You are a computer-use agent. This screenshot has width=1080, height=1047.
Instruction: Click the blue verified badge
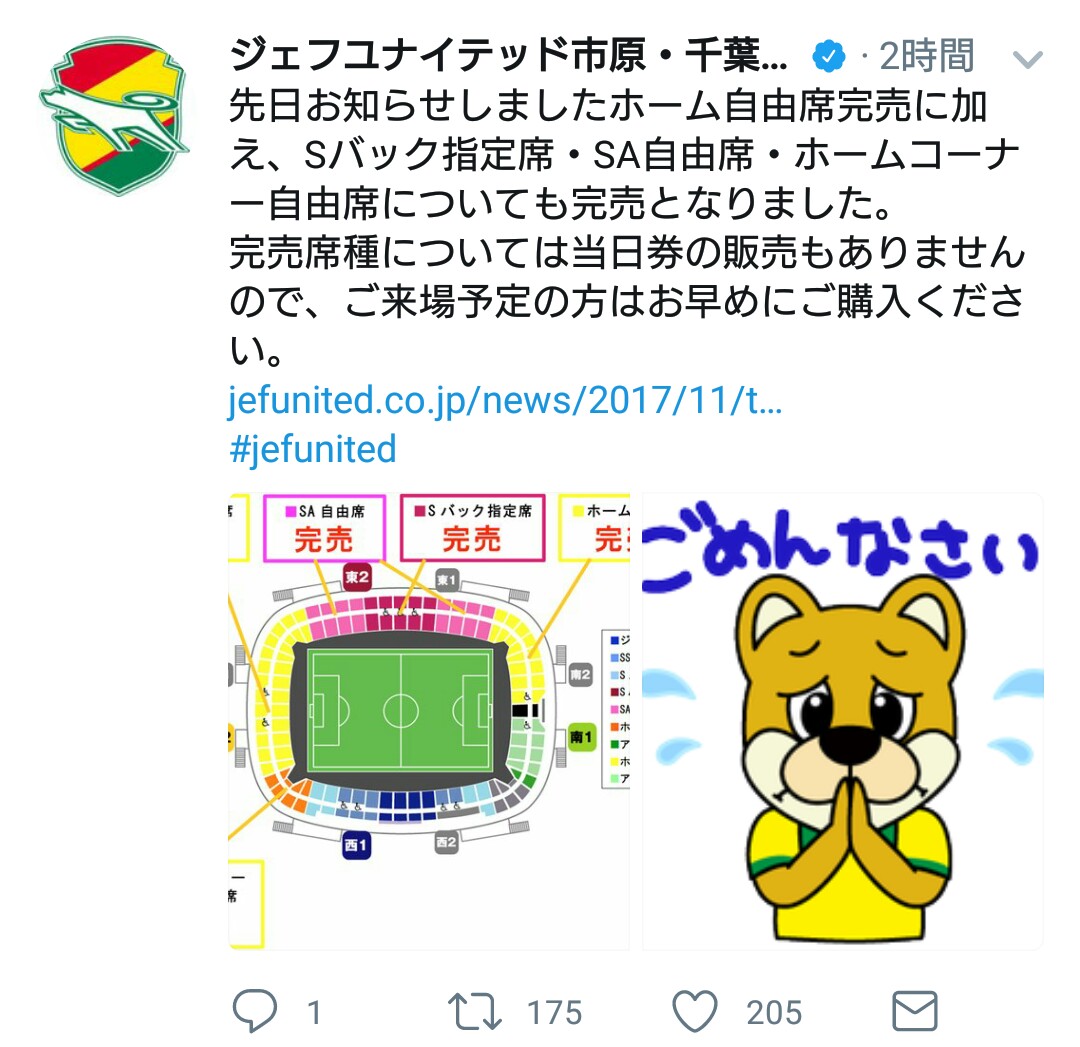click(829, 57)
